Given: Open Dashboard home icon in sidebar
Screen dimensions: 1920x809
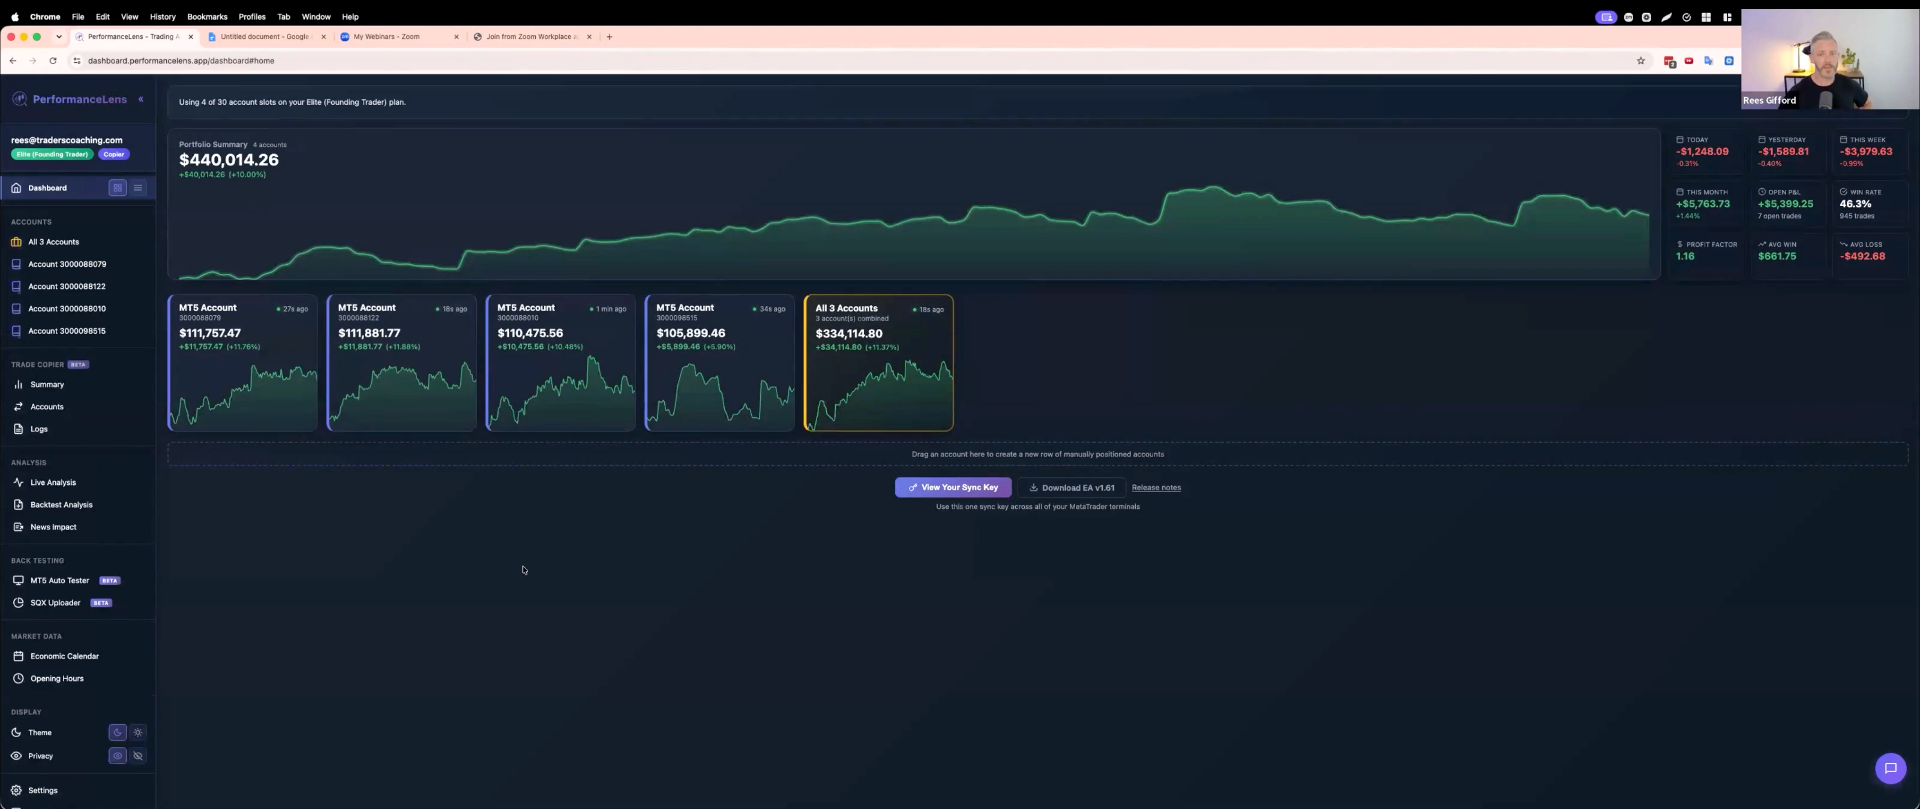Looking at the screenshot, I should 16,188.
